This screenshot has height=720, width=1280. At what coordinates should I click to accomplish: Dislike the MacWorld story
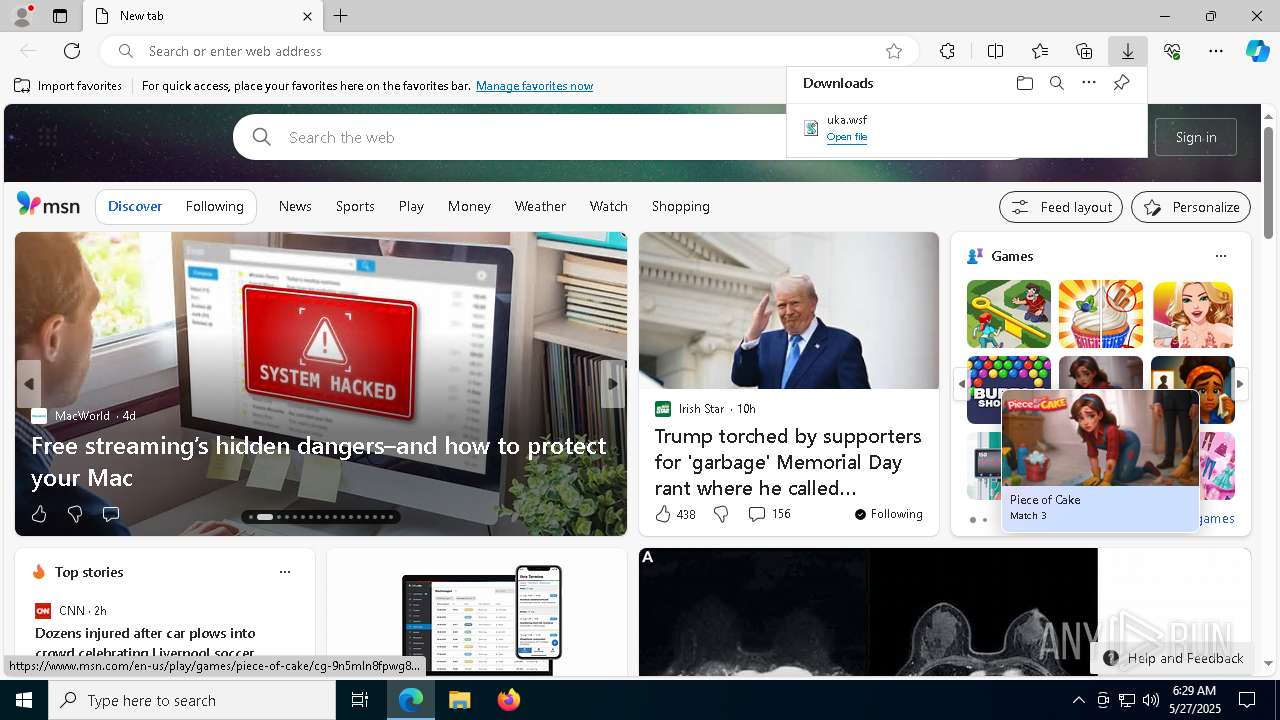point(75,514)
